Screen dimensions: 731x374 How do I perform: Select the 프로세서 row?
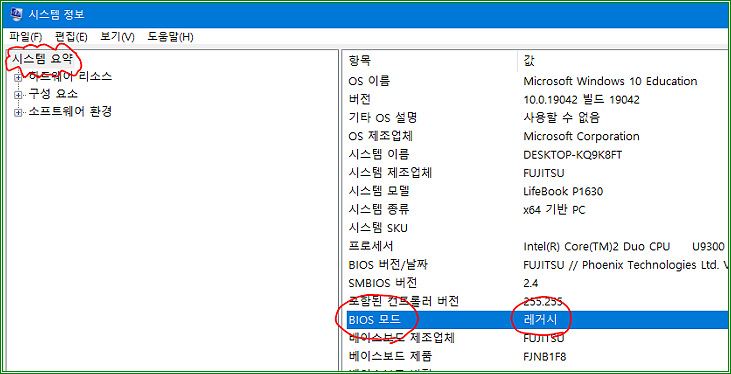tap(538, 246)
